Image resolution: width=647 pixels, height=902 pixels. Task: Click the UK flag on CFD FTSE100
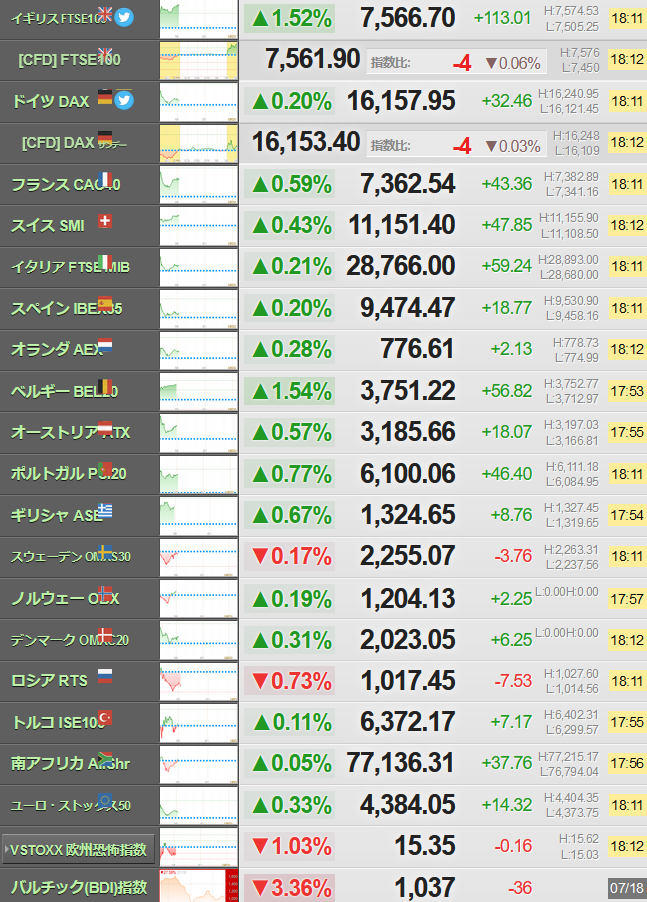click(x=105, y=54)
